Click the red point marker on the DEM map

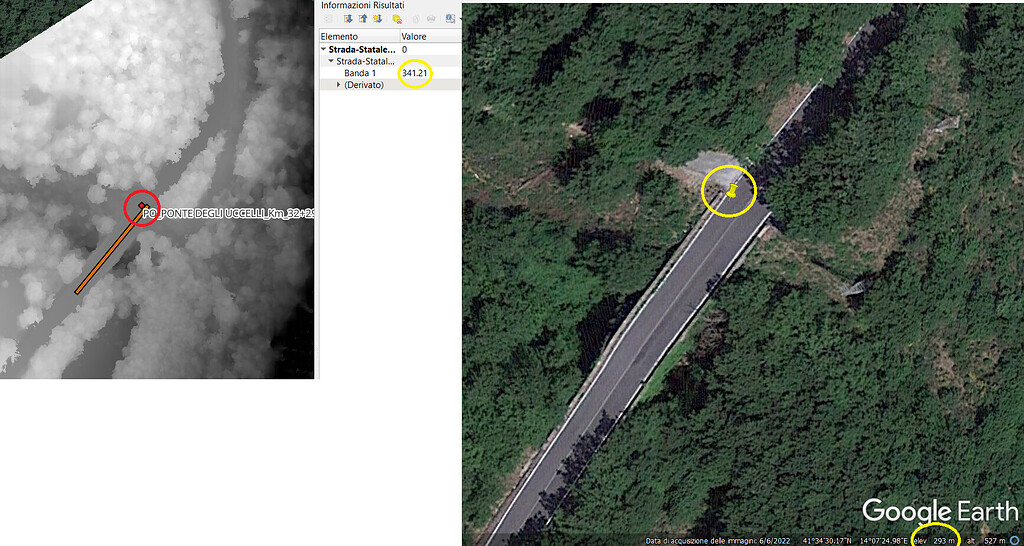point(142,208)
